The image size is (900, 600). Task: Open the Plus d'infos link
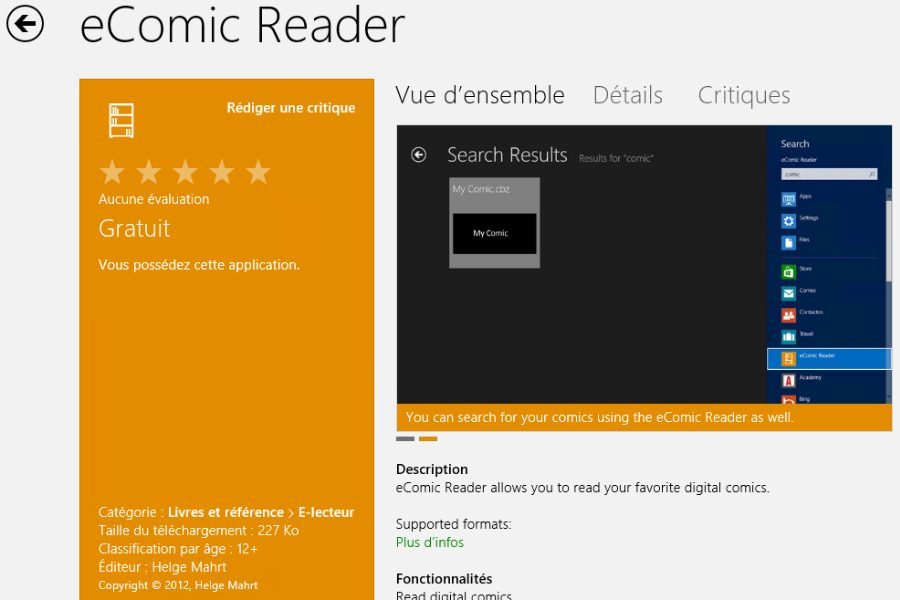point(430,542)
